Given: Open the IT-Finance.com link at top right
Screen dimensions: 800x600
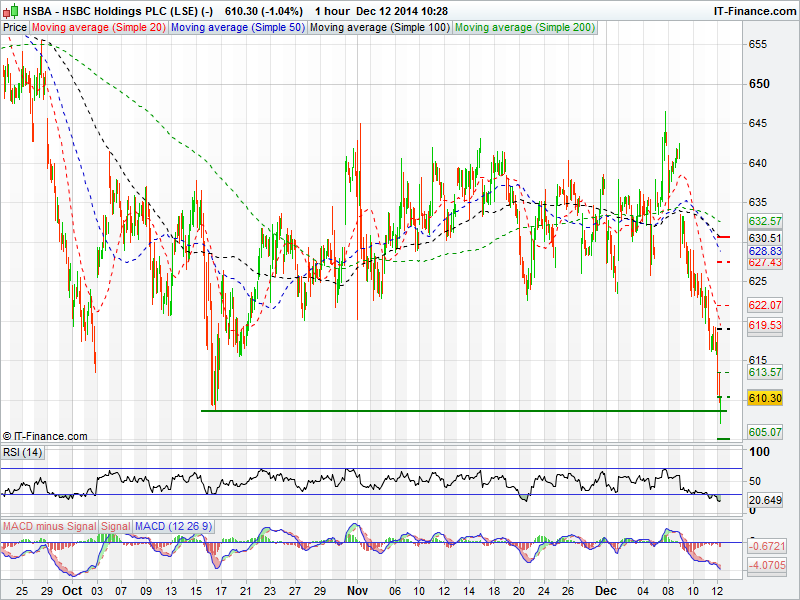Looking at the screenshot, I should pyautogui.click(x=754, y=11).
